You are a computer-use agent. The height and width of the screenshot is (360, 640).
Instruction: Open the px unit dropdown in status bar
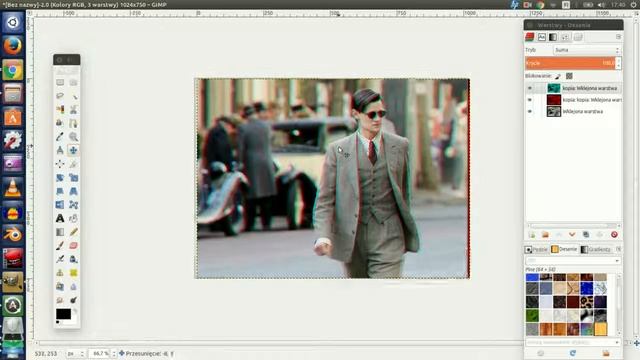coord(76,353)
